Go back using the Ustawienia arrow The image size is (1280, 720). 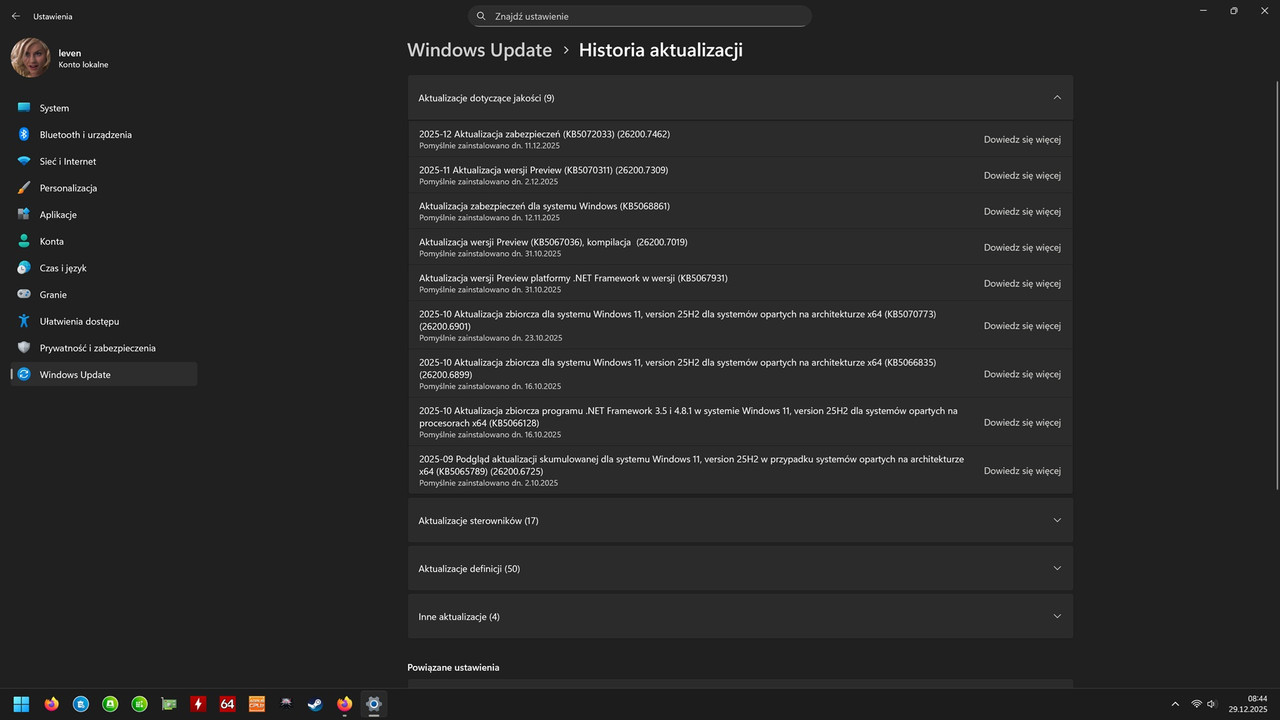click(x=15, y=16)
